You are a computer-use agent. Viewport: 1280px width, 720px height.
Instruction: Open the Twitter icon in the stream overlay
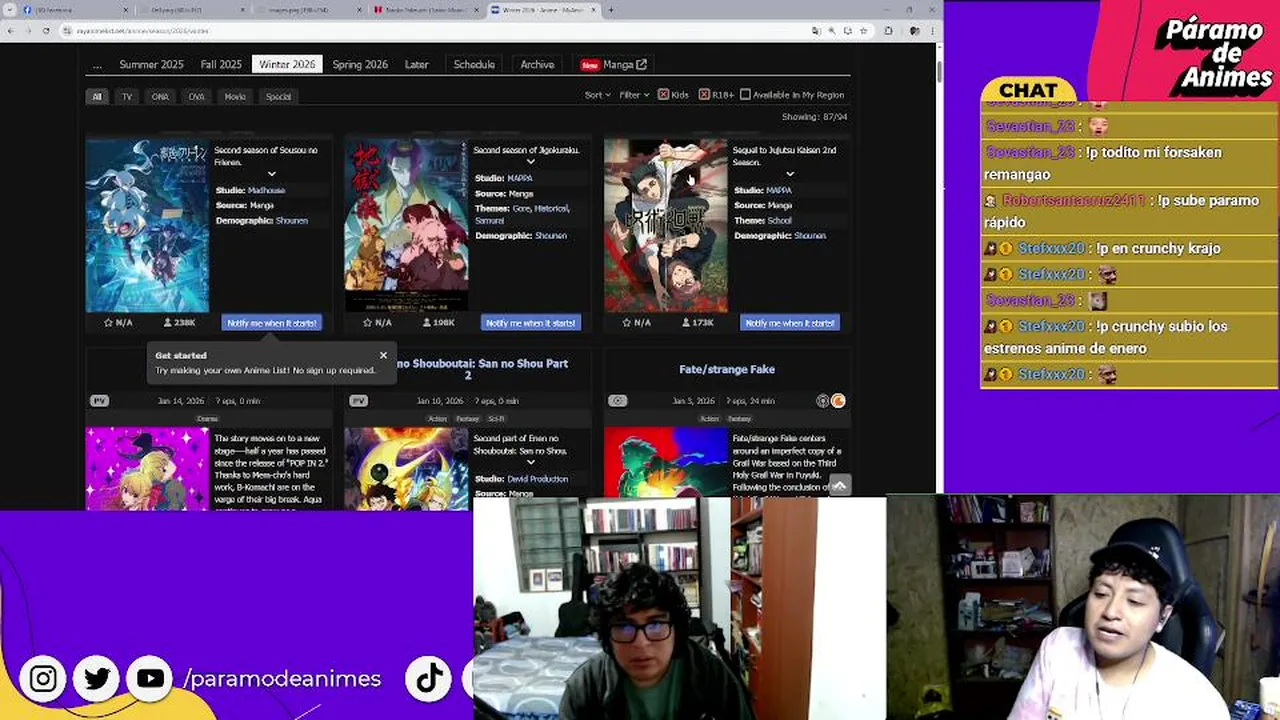(97, 679)
